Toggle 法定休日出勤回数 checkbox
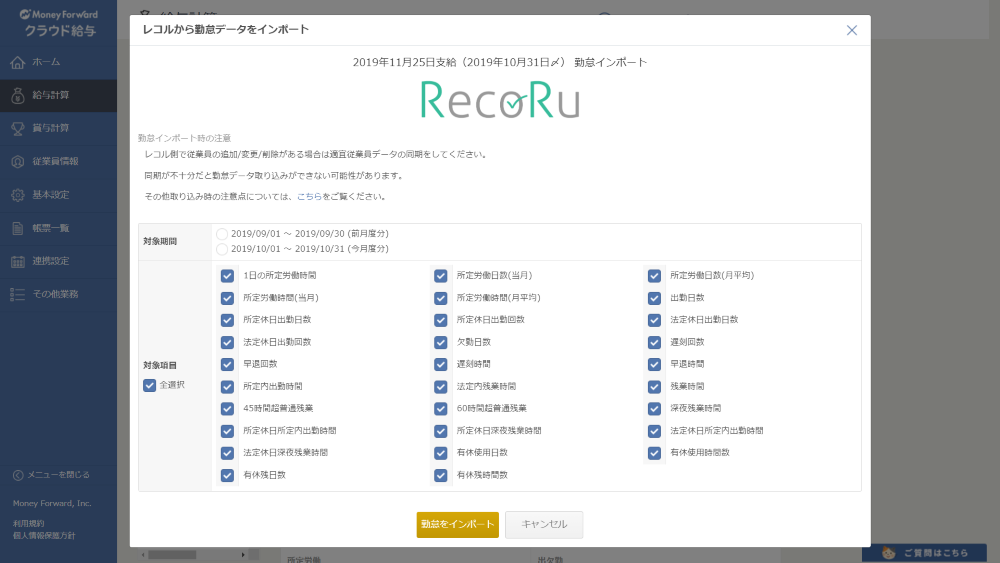 tap(227, 342)
